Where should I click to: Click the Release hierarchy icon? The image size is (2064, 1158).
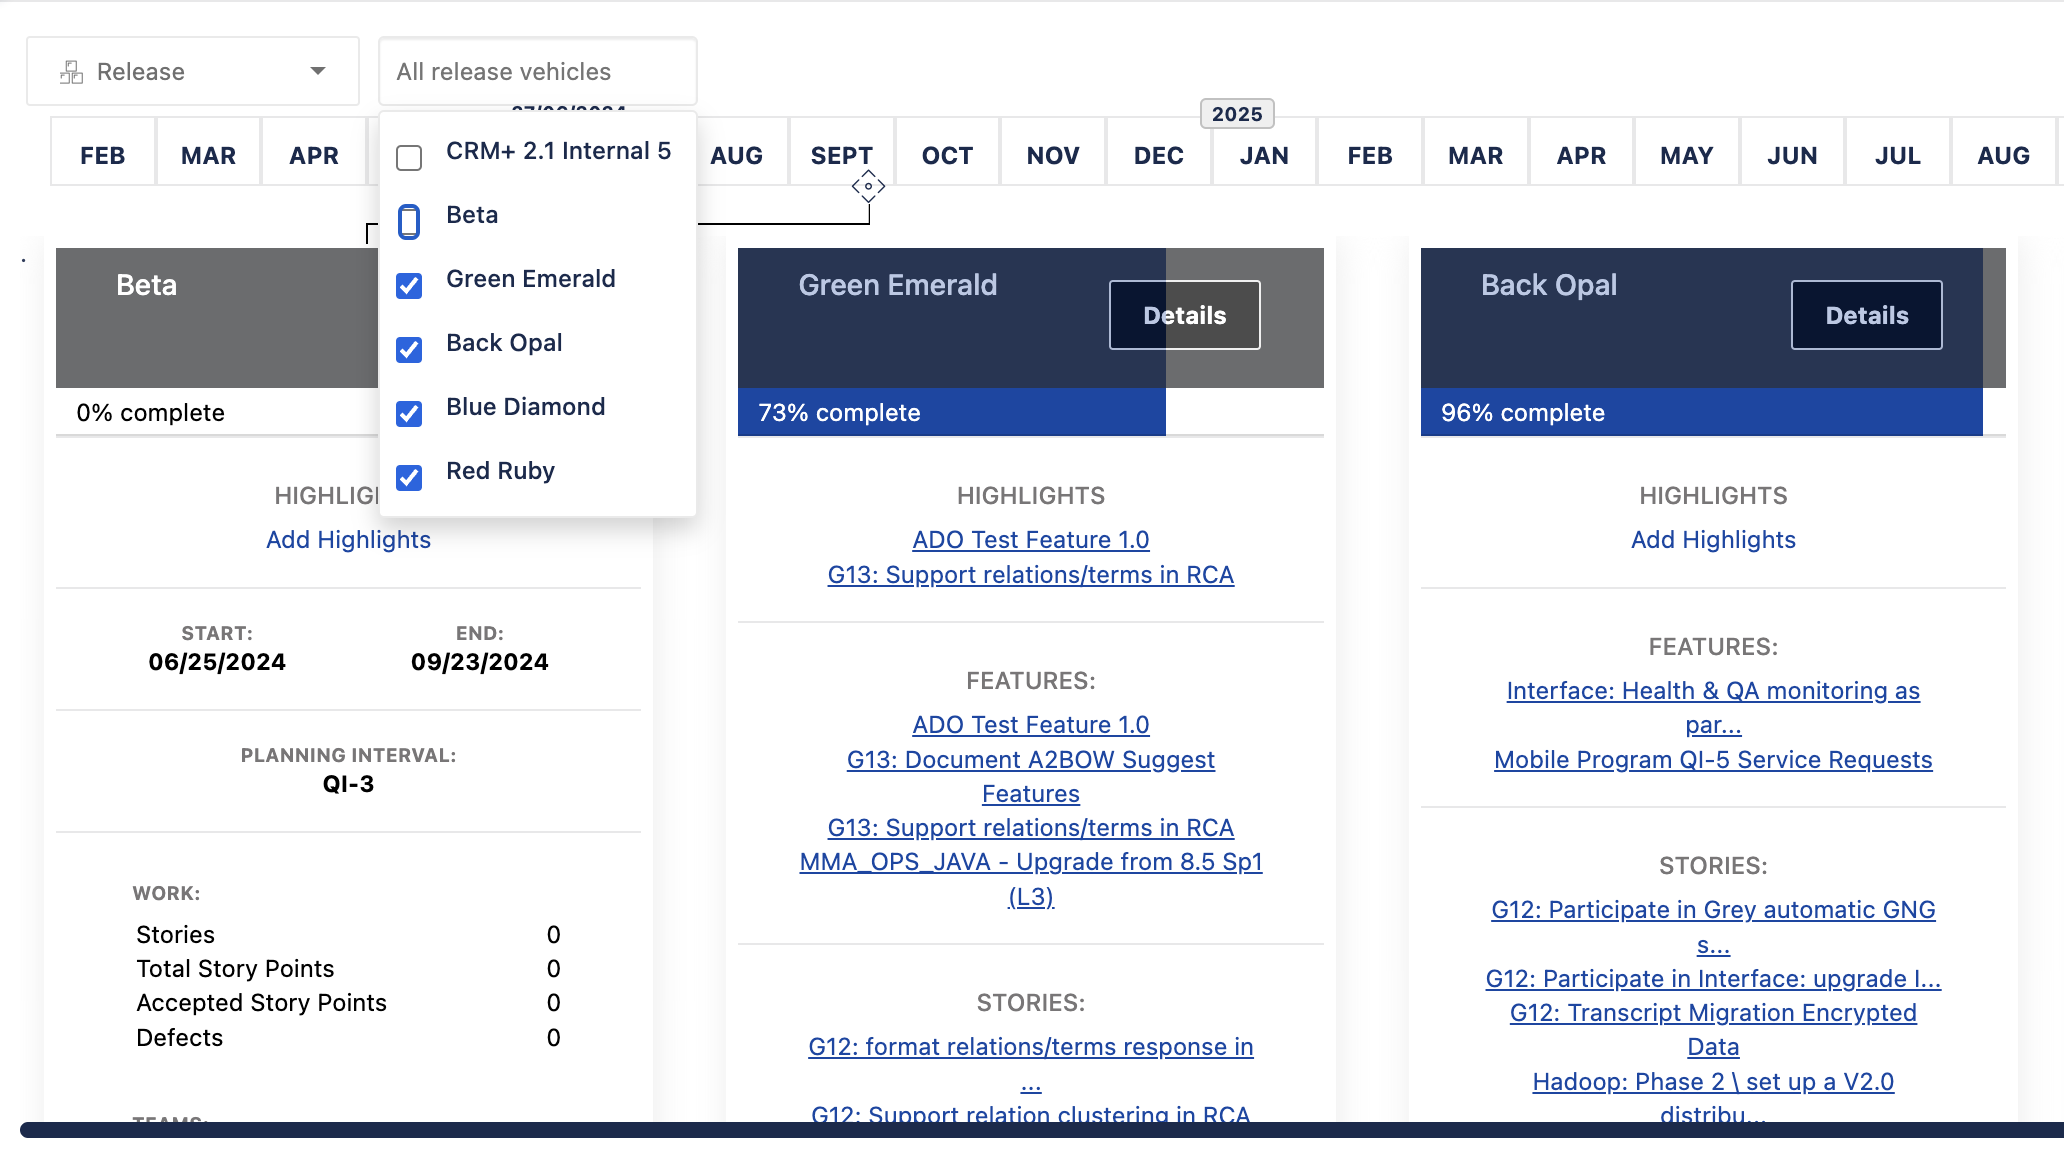[x=71, y=72]
